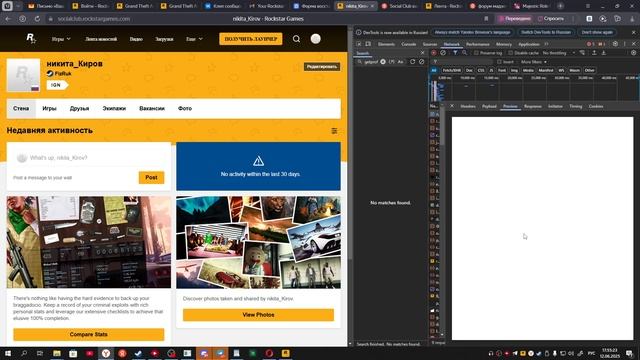Close the request details pane
The image size is (640, 360).
pos(452,106)
